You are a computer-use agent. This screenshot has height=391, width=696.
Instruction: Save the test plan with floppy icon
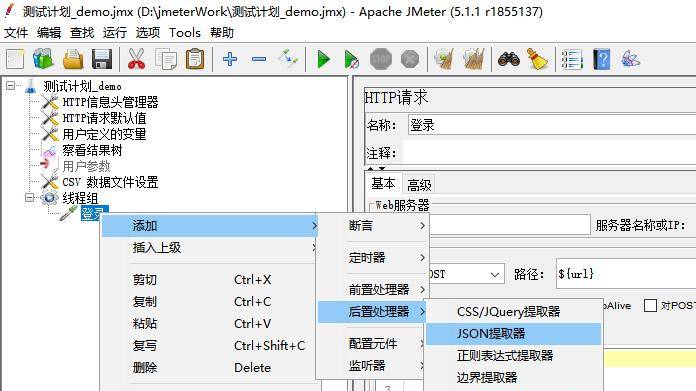(x=102, y=59)
